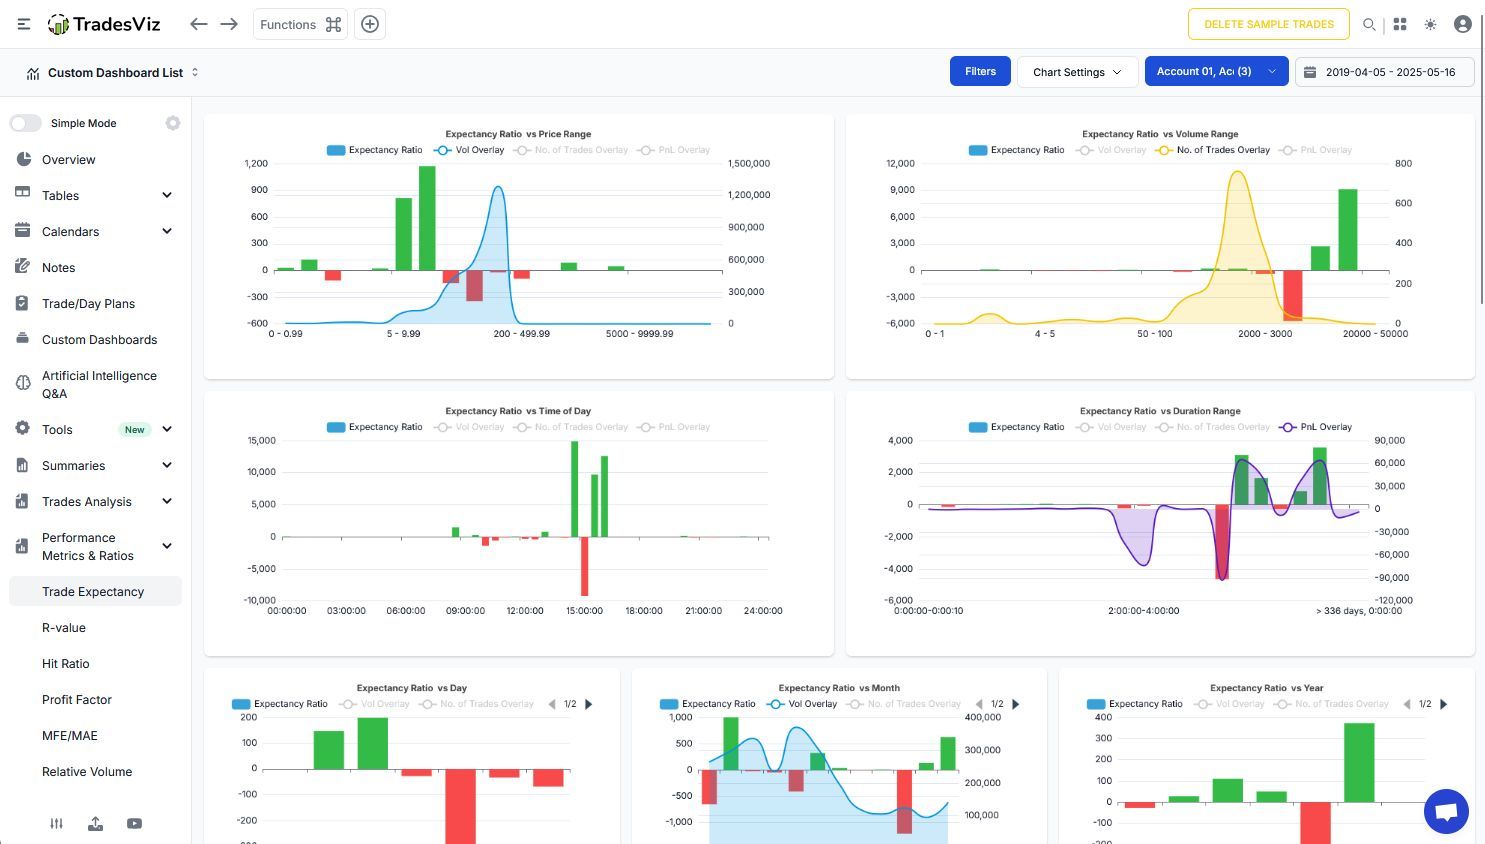The width and height of the screenshot is (1485, 844).
Task: Toggle PnL Overlay in Duration Range chart
Action: click(1315, 427)
